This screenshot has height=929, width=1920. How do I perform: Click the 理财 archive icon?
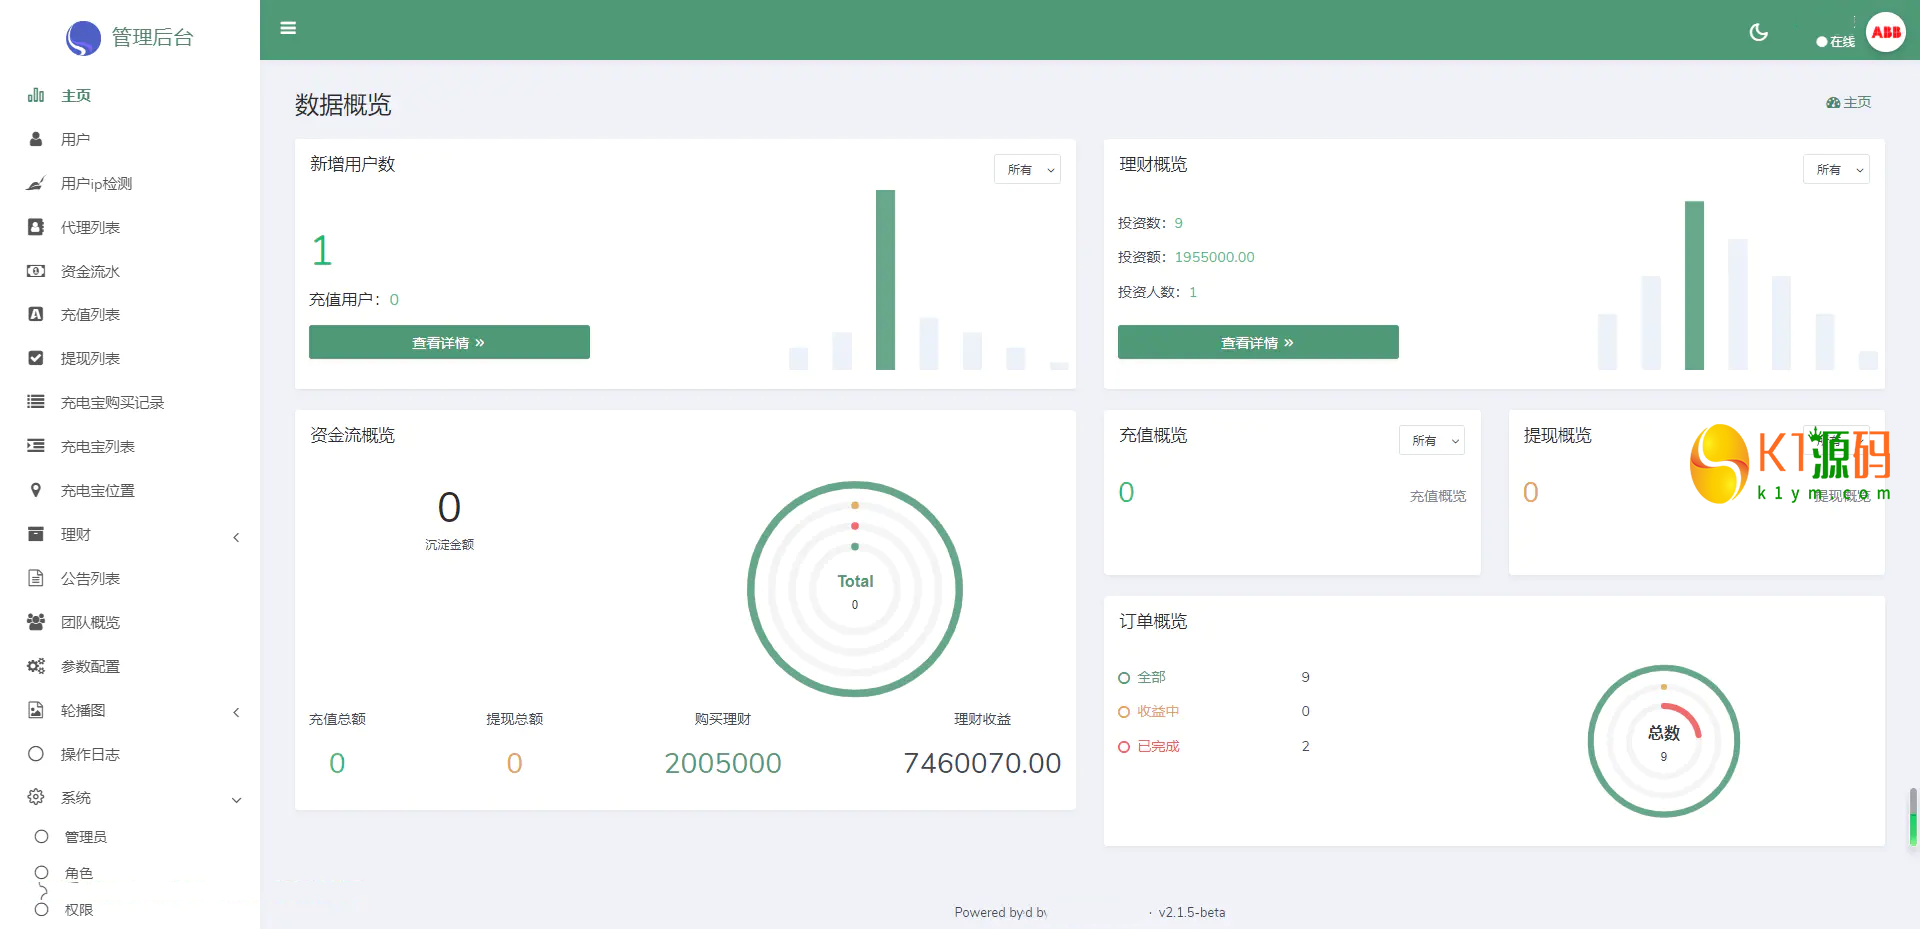(x=36, y=534)
